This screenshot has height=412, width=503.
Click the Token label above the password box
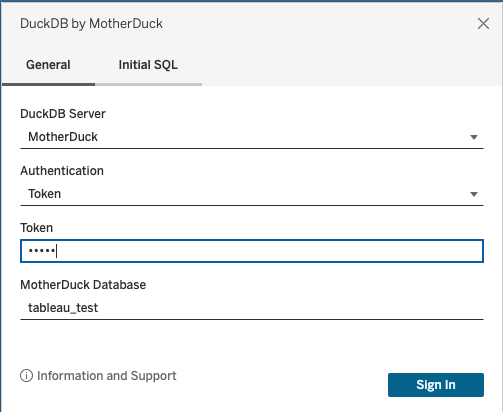pyautogui.click(x=36, y=228)
